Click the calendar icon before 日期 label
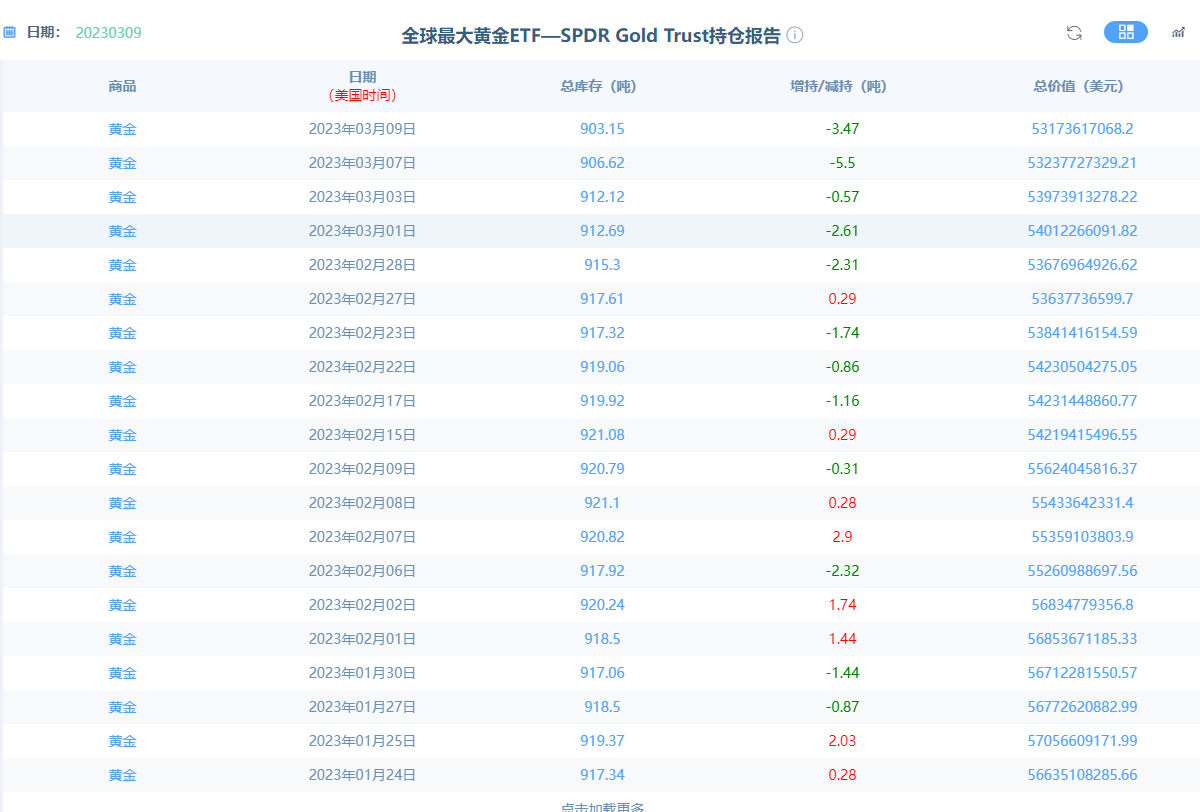 [11, 32]
